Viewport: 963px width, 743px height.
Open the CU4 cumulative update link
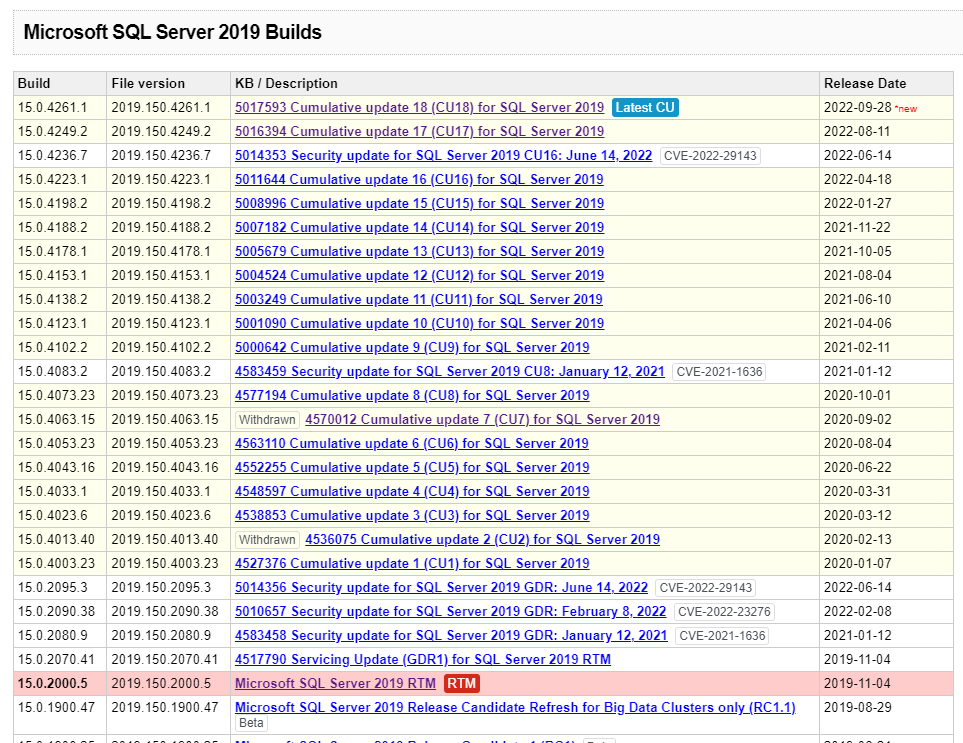click(x=412, y=491)
